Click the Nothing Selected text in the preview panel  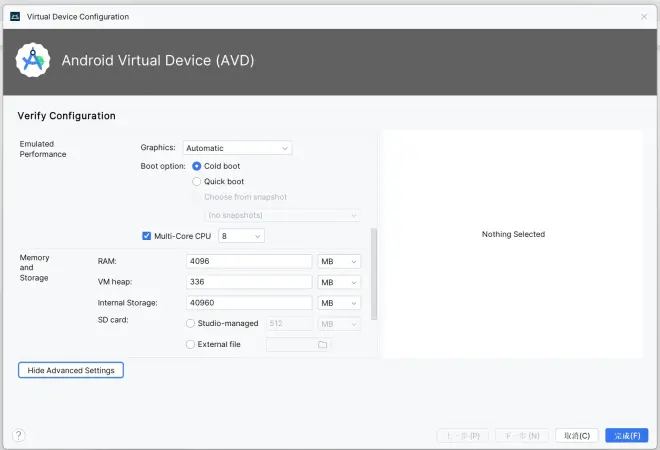tap(513, 234)
